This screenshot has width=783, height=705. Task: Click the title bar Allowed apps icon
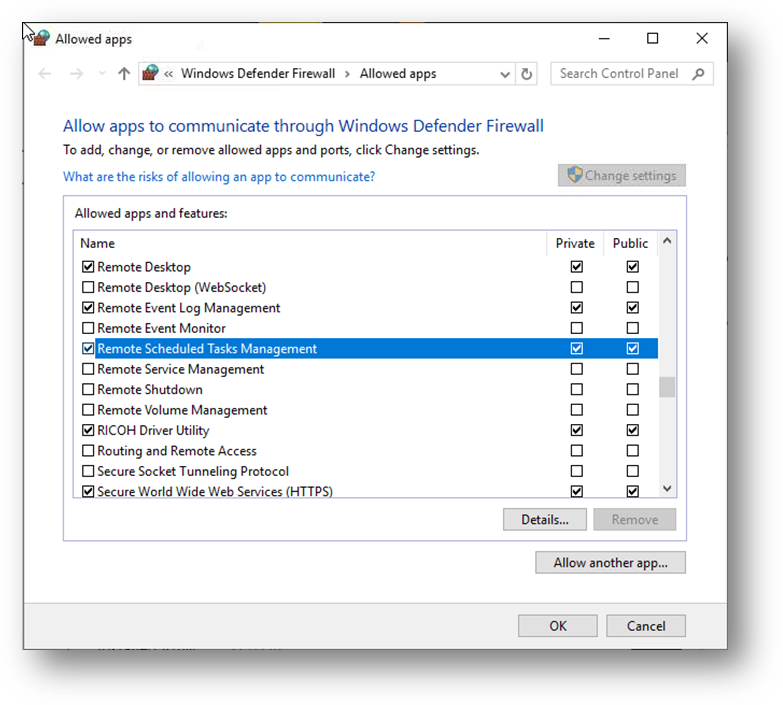tap(41, 39)
